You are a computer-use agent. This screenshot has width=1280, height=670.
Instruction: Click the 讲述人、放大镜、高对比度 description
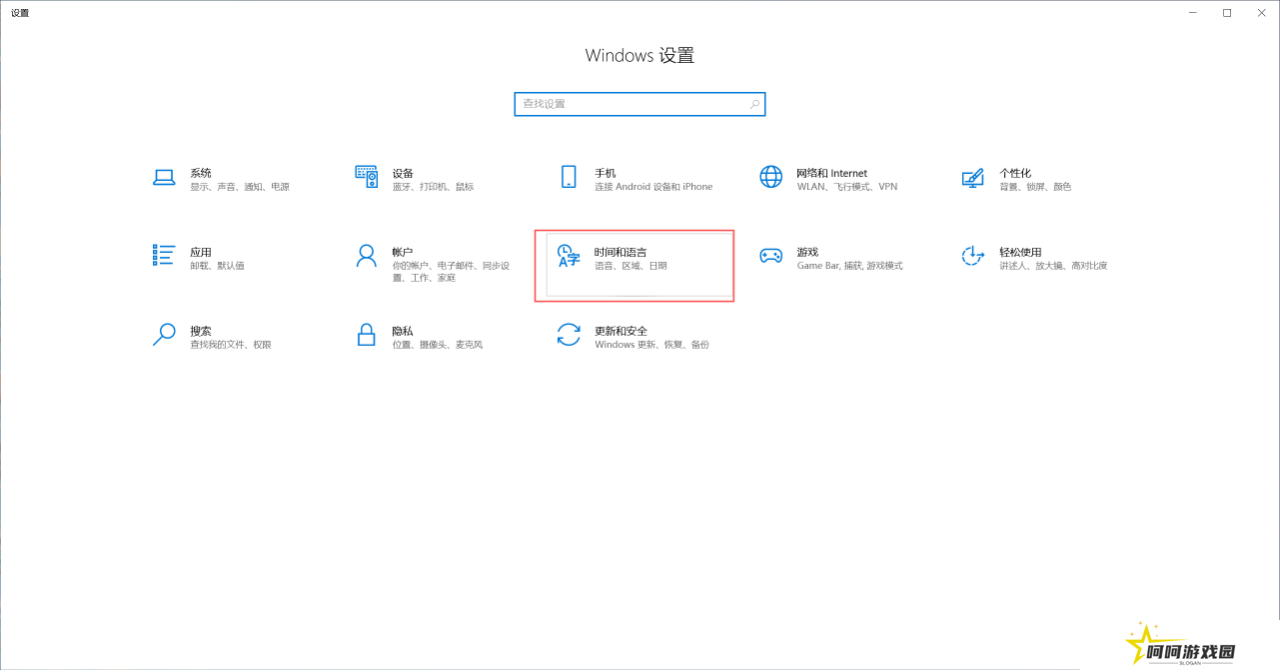tap(1053, 266)
